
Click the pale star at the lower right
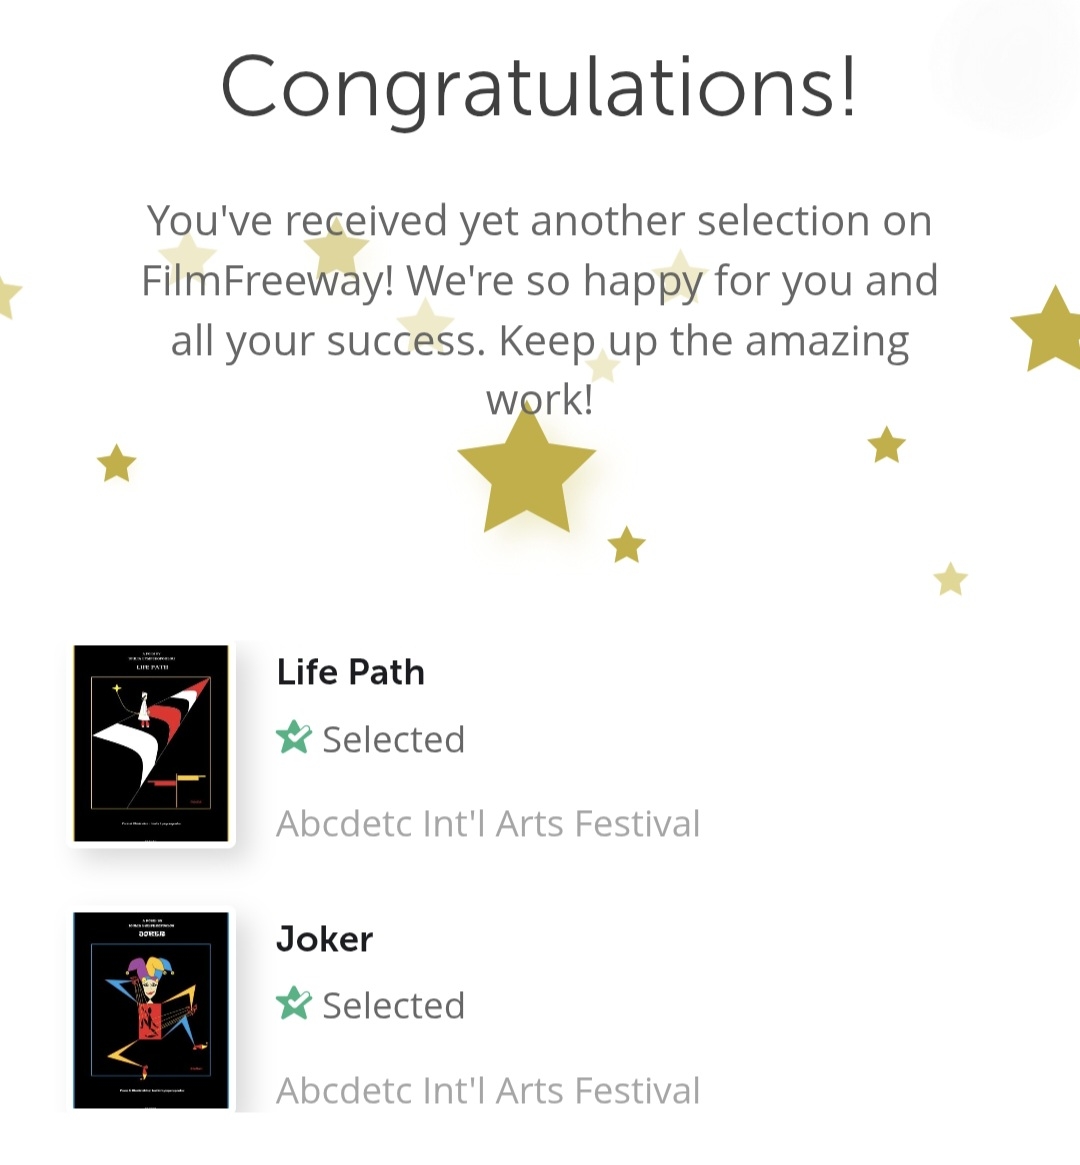pos(950,579)
